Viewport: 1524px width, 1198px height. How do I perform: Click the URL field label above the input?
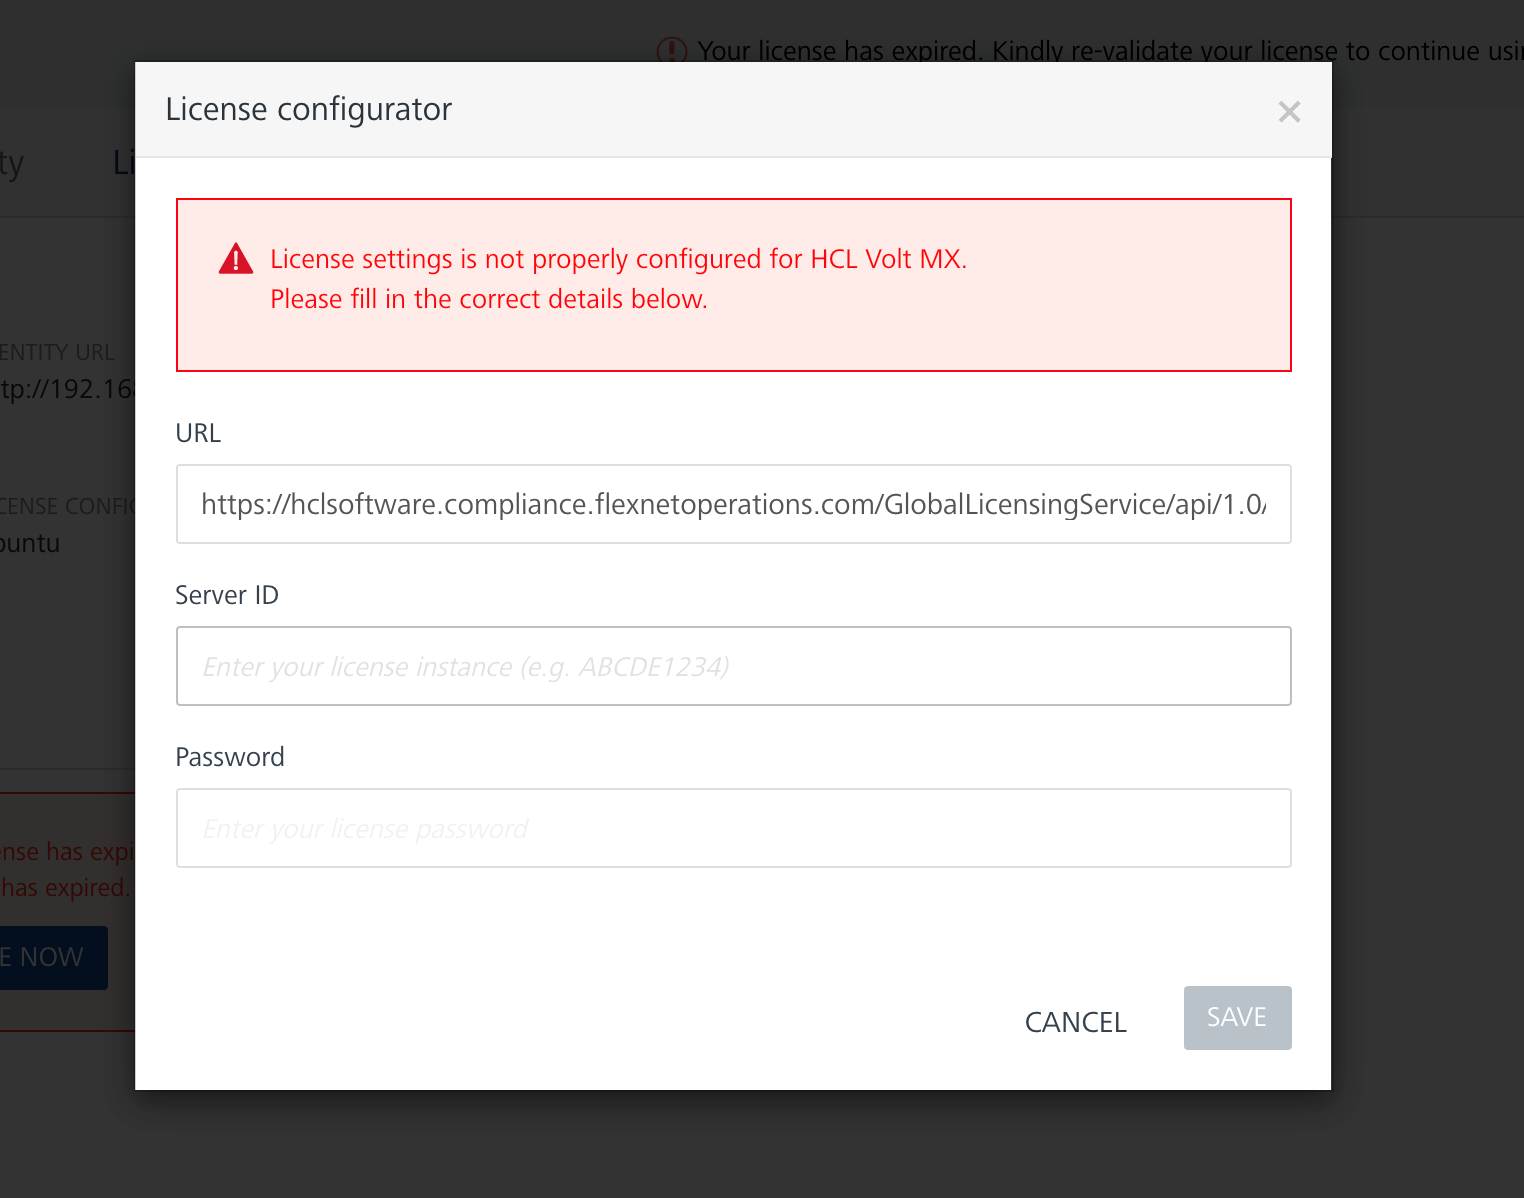[x=198, y=432]
